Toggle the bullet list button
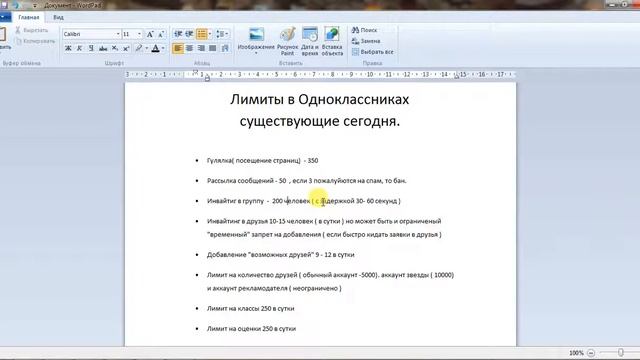Image resolution: width=640 pixels, height=360 pixels. [x=202, y=34]
